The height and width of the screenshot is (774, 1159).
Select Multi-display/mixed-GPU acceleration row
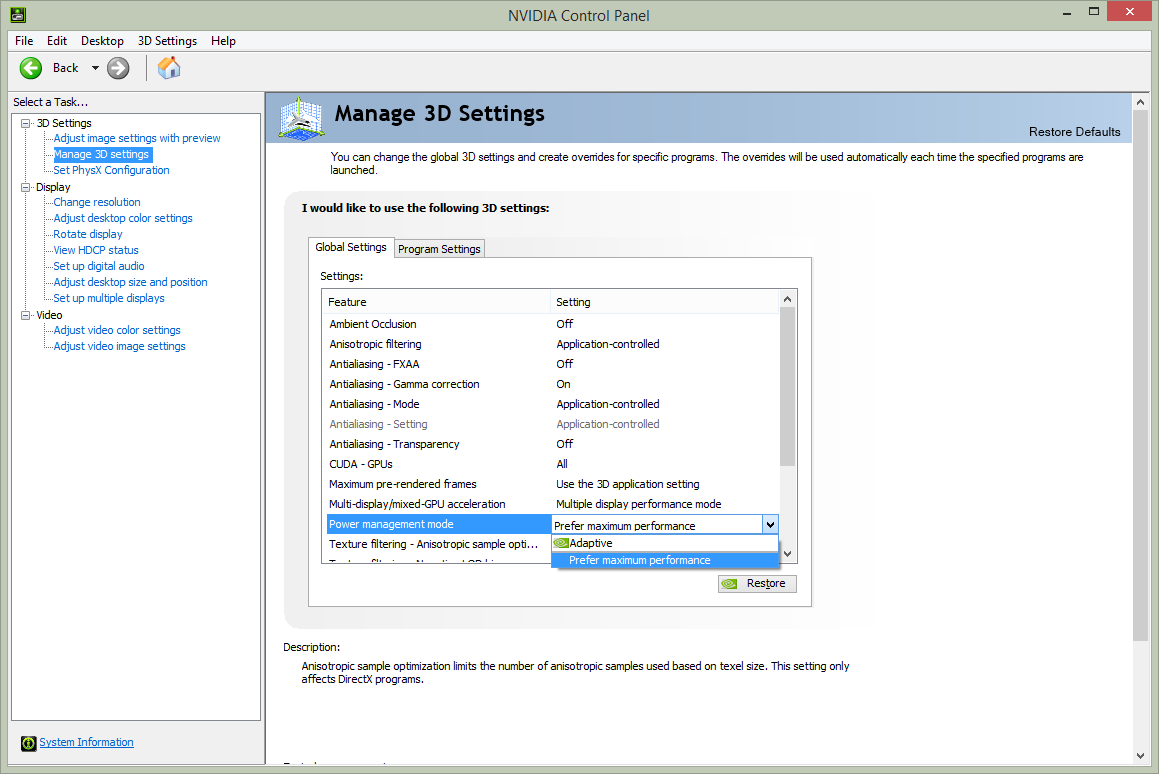click(552, 503)
